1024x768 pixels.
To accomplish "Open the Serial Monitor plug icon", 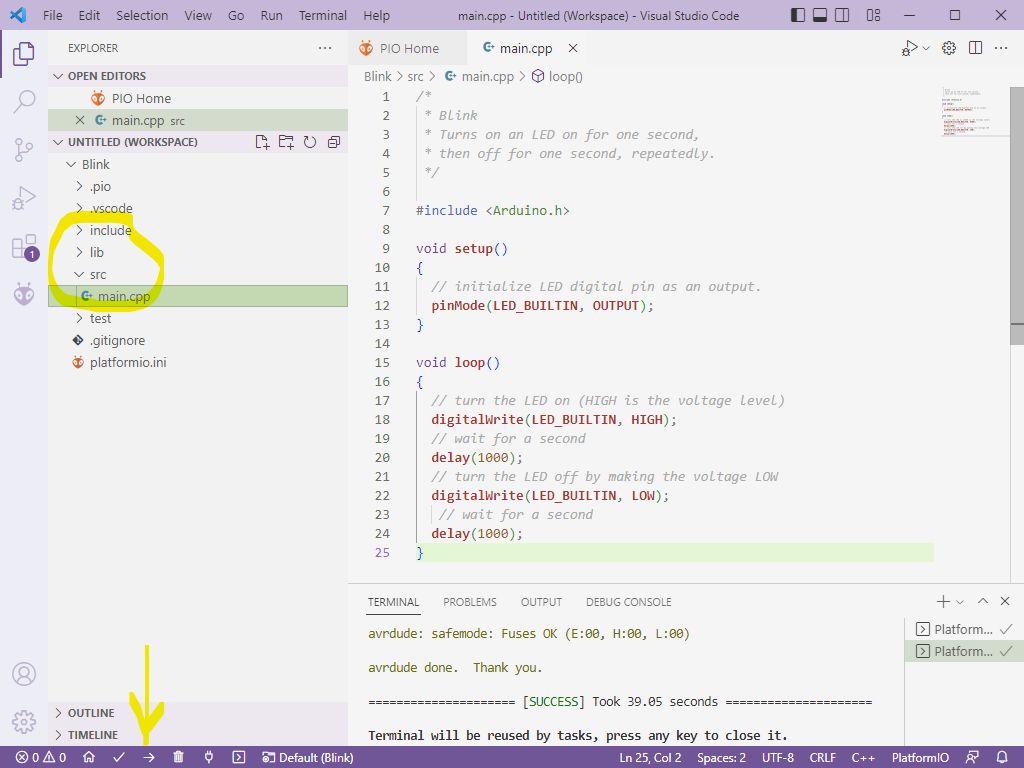I will point(209,757).
